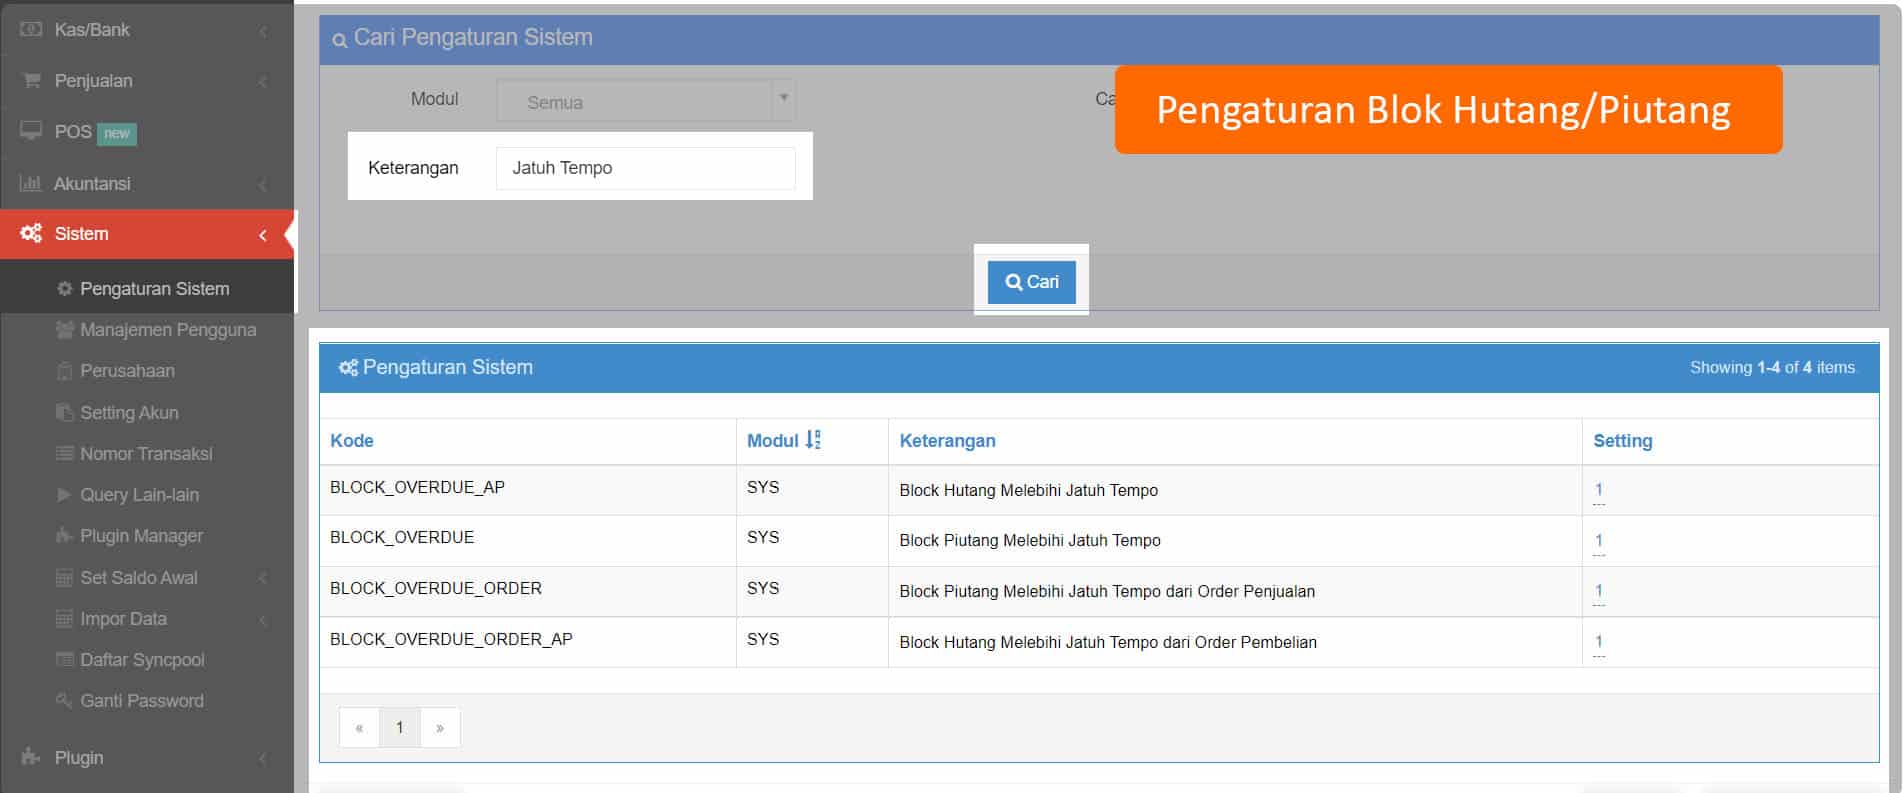Click the Ganti Password key icon
Viewport: 1903px width, 793px height.
(65, 701)
